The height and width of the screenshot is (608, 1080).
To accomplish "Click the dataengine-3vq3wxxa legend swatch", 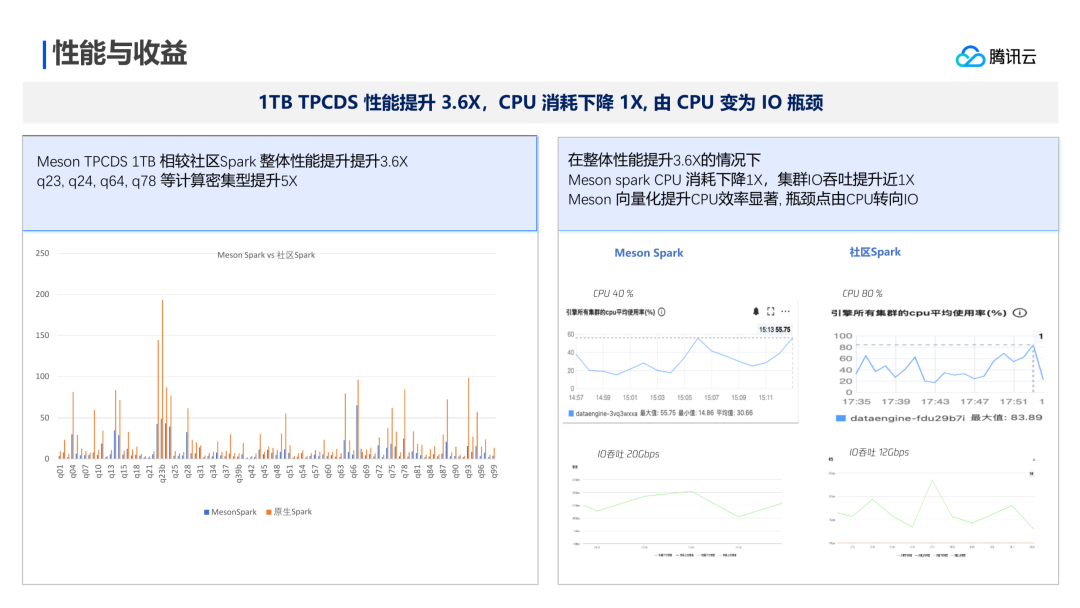I will coord(571,413).
